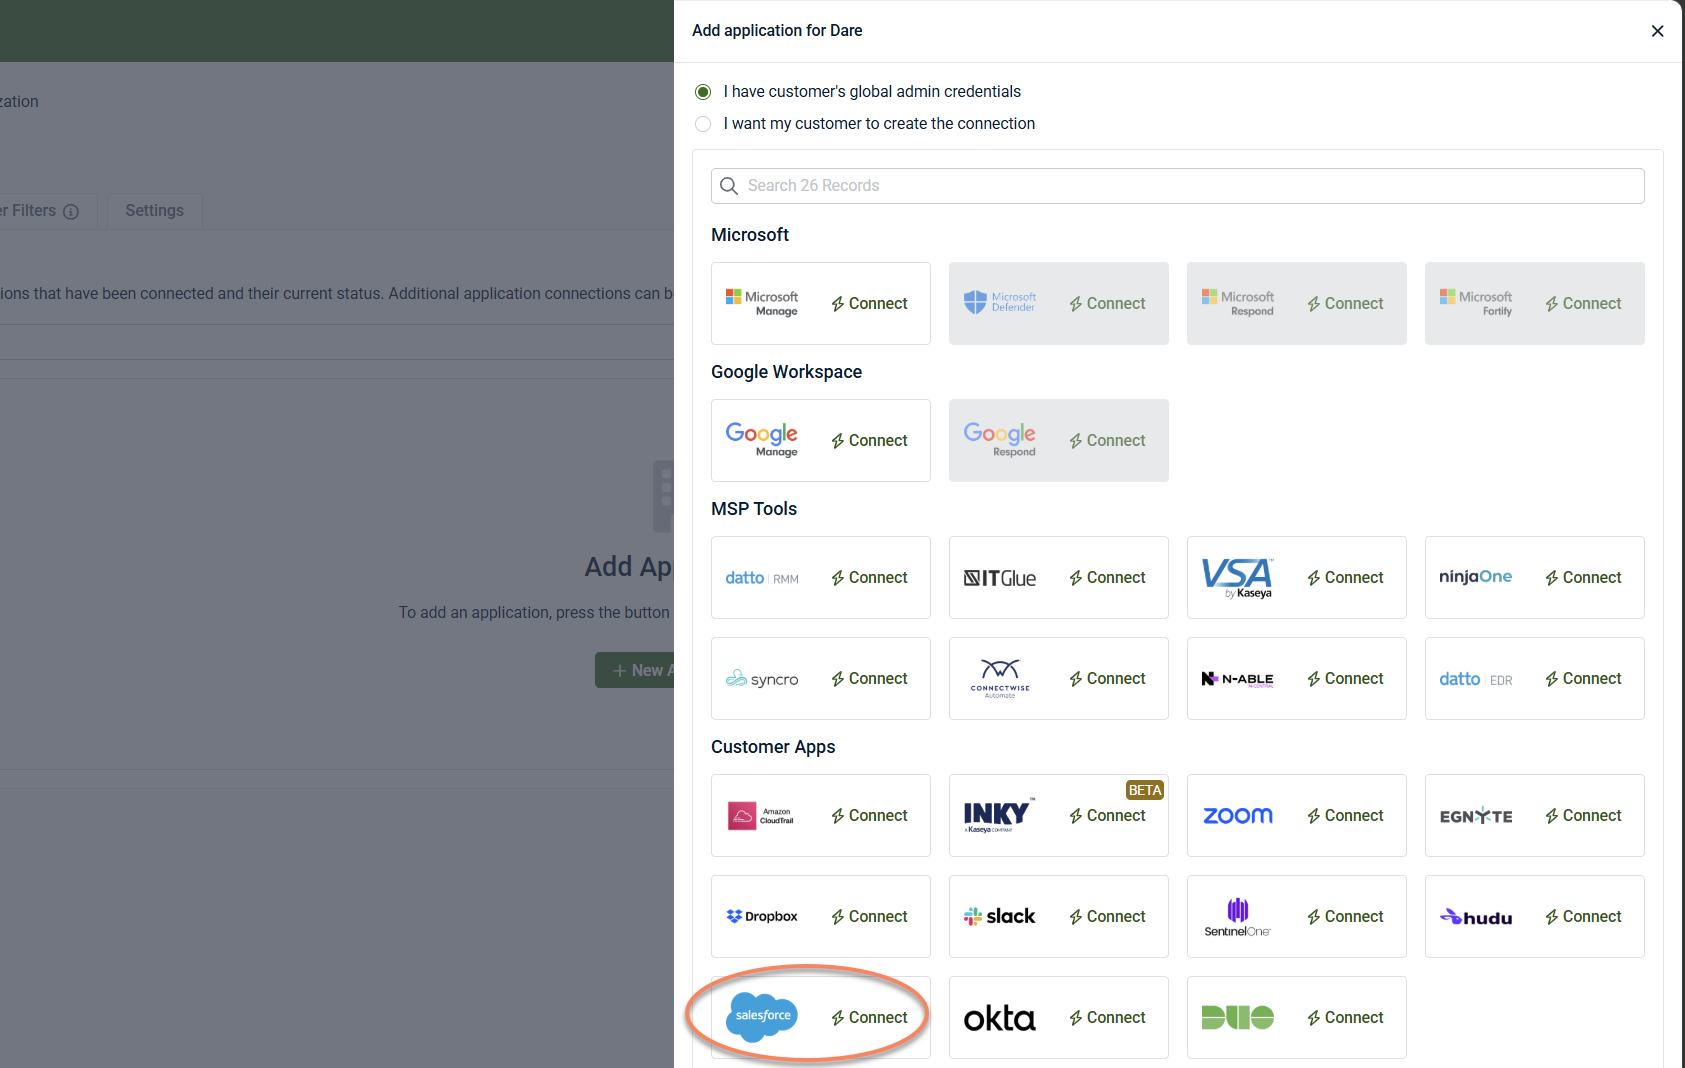Image resolution: width=1685 pixels, height=1068 pixels.
Task: Click the 'MSP Tools' section heading
Action: pyautogui.click(x=754, y=509)
